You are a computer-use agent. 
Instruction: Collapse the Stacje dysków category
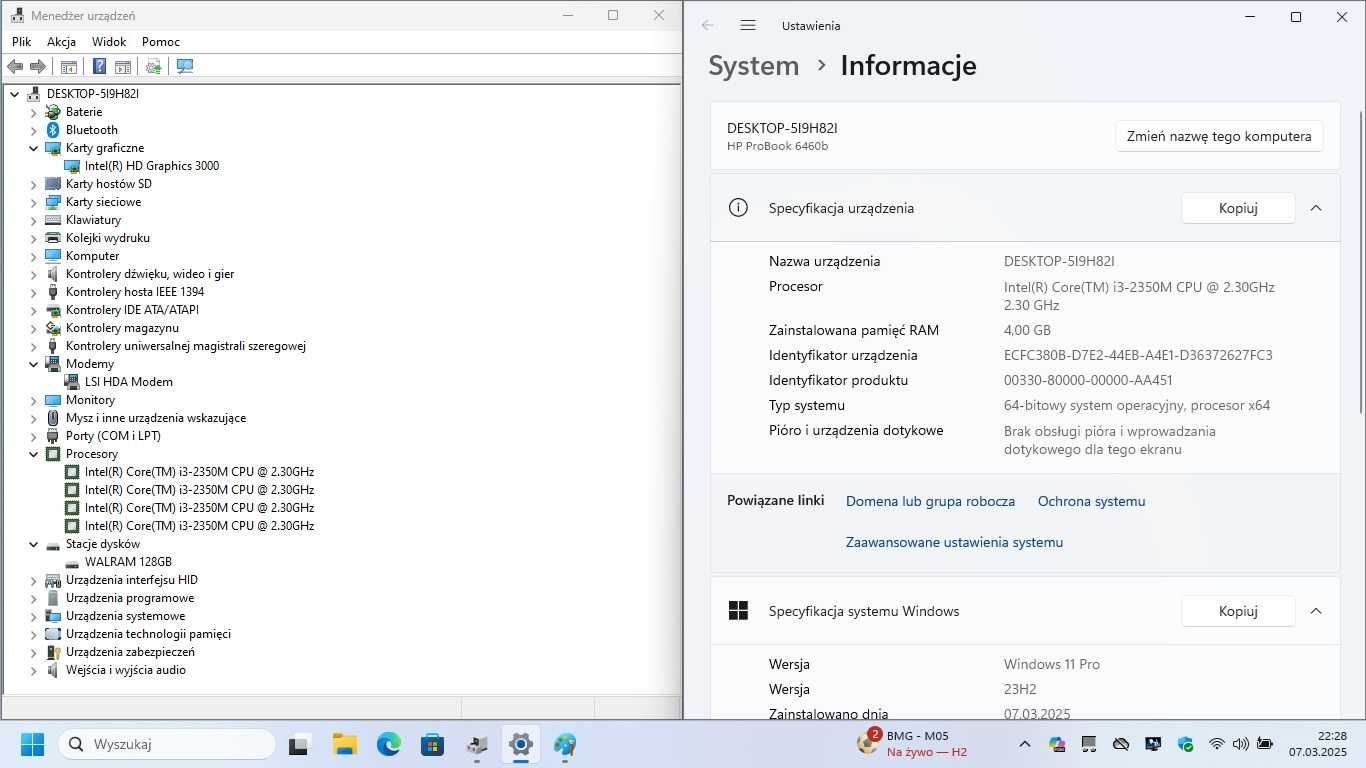[x=33, y=544]
